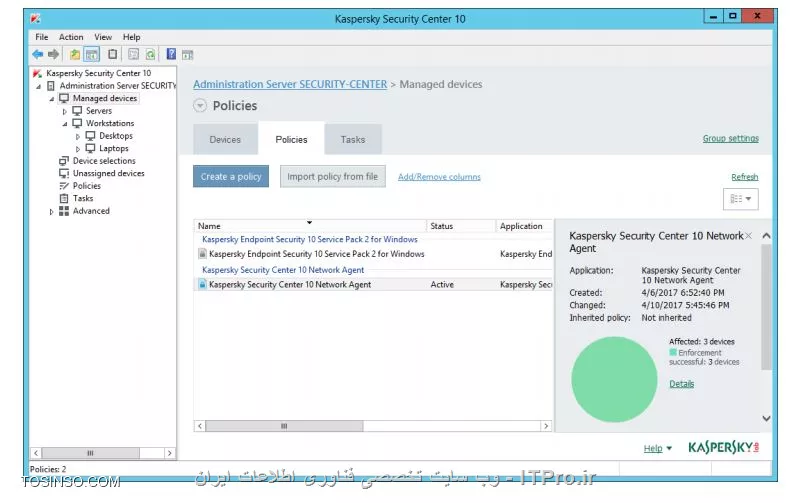Open the list view options dropdown

click(741, 199)
